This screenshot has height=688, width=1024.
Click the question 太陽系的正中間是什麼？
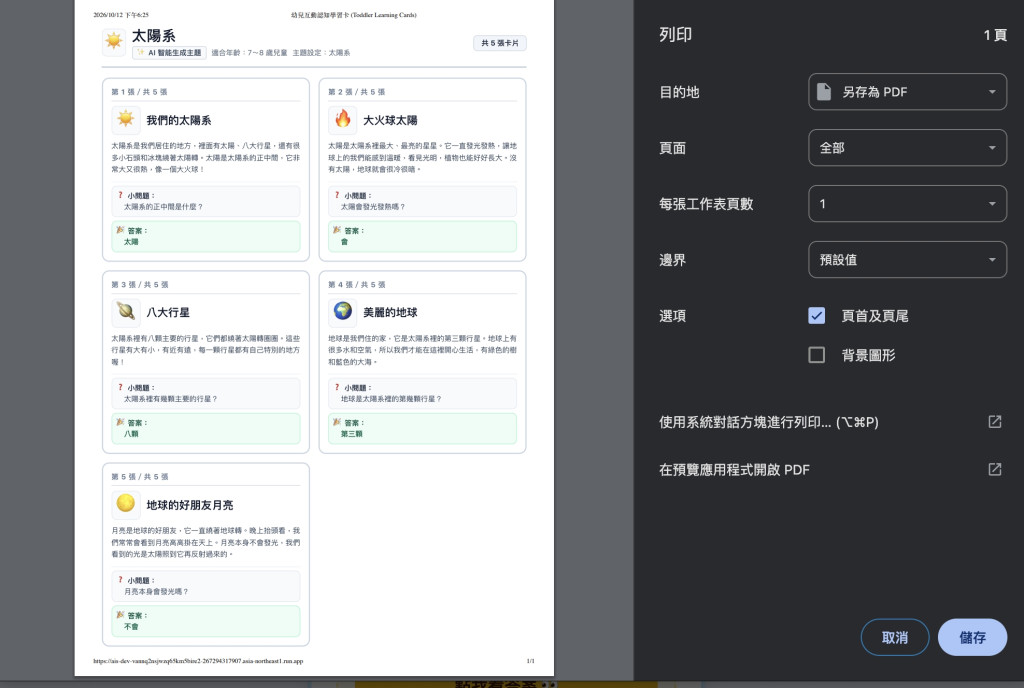[x=163, y=207]
